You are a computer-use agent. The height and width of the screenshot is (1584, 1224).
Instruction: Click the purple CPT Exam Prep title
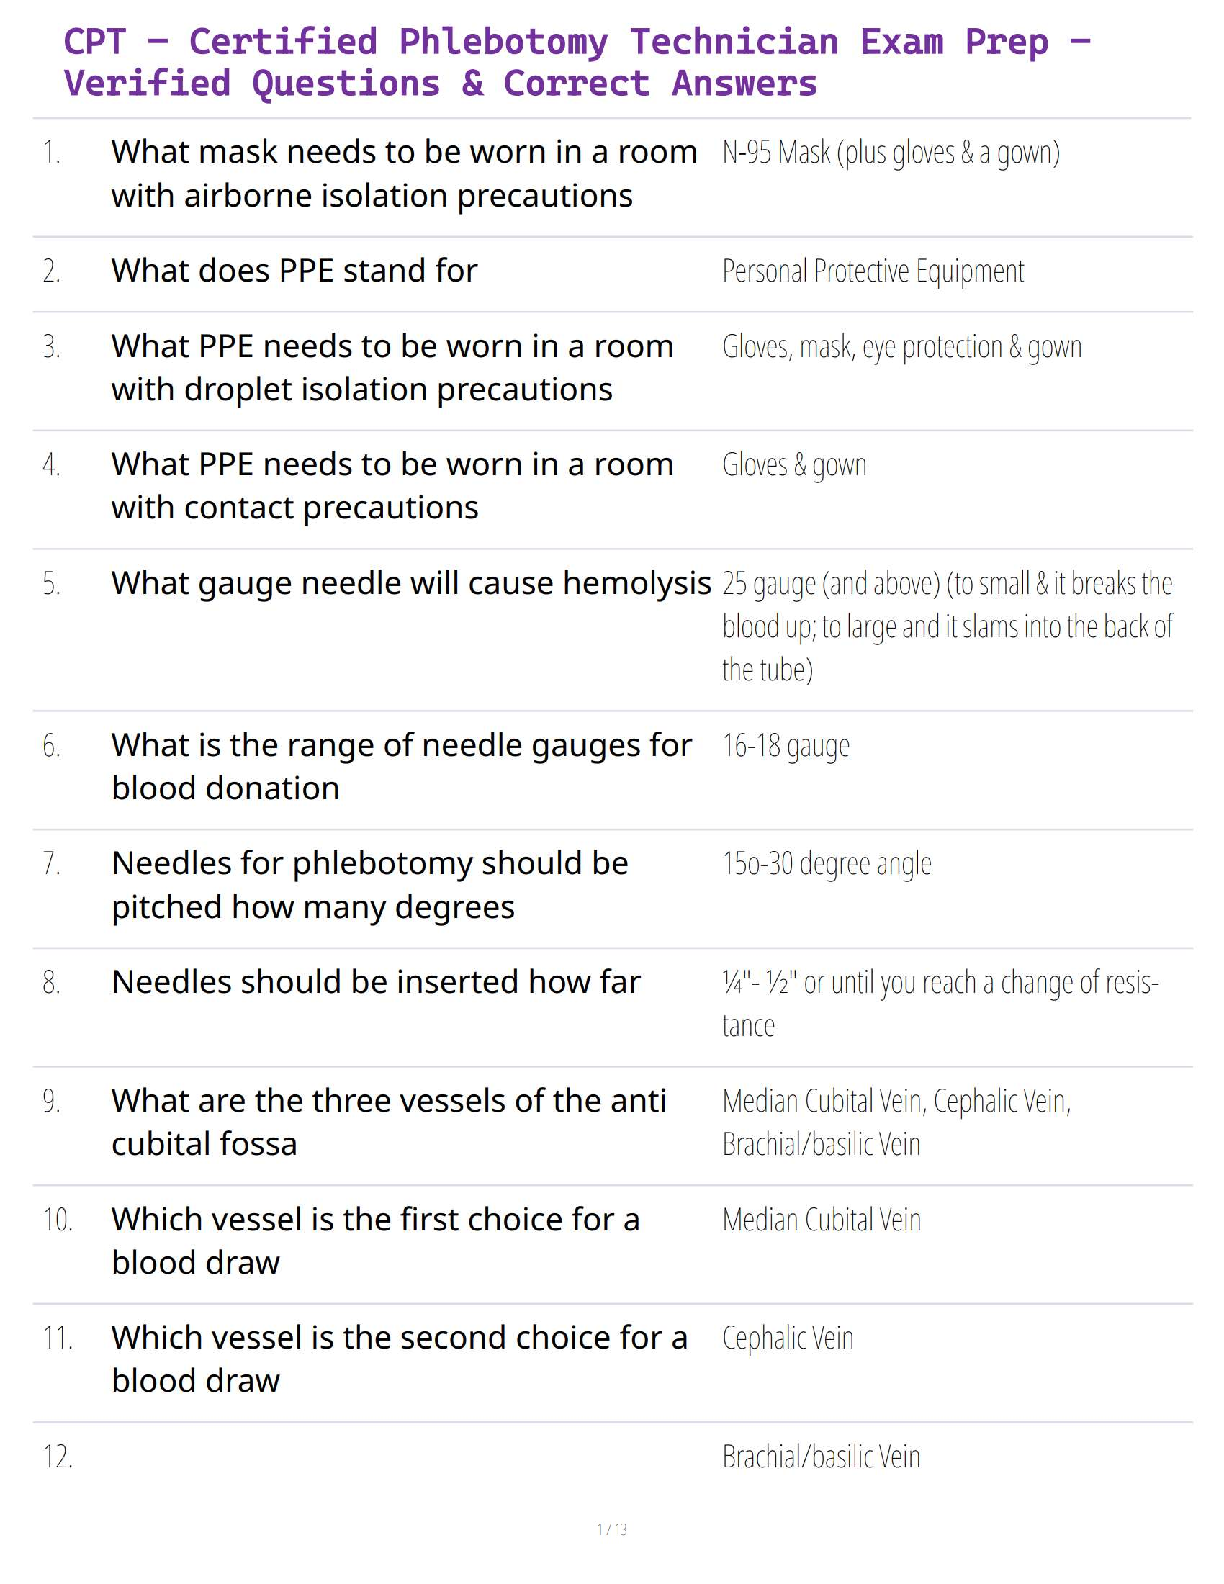pyautogui.click(x=575, y=62)
